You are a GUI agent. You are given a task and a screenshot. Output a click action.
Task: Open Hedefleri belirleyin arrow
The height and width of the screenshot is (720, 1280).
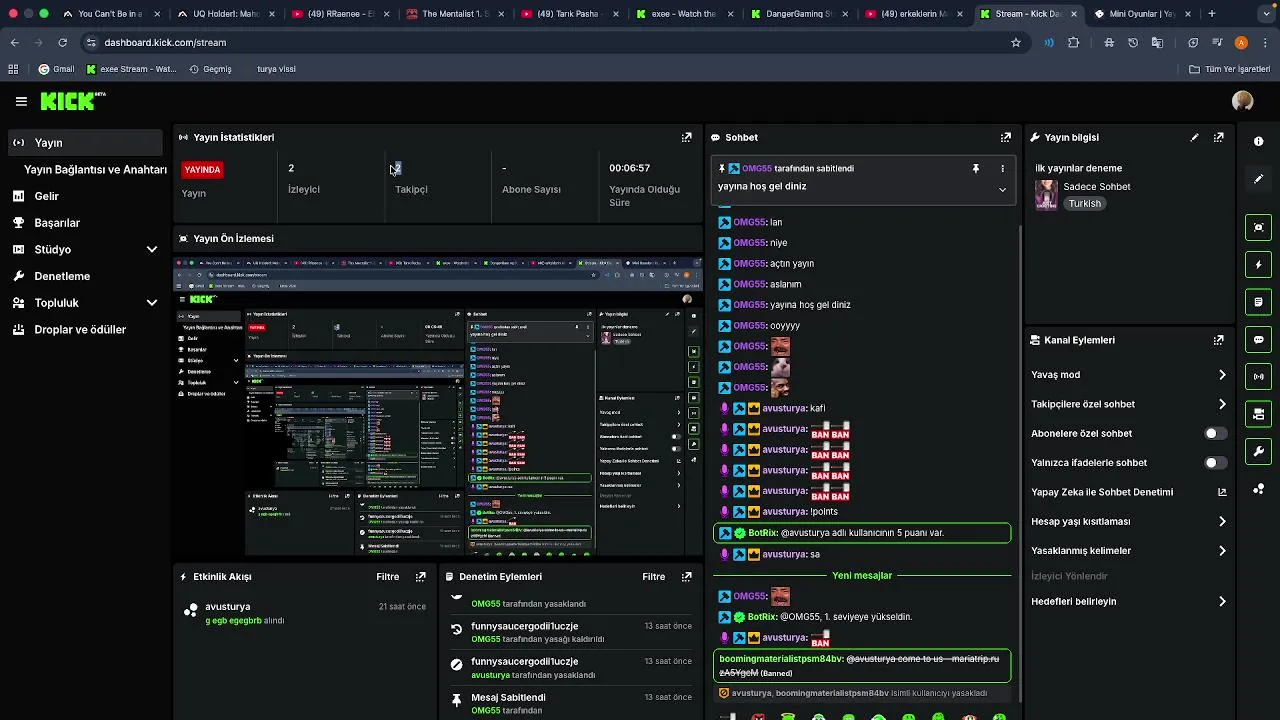coord(1222,602)
